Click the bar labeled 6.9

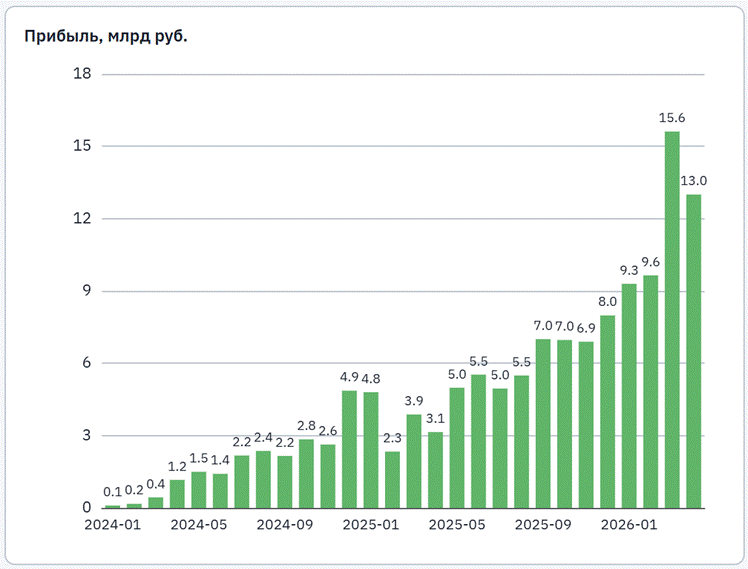586,424
